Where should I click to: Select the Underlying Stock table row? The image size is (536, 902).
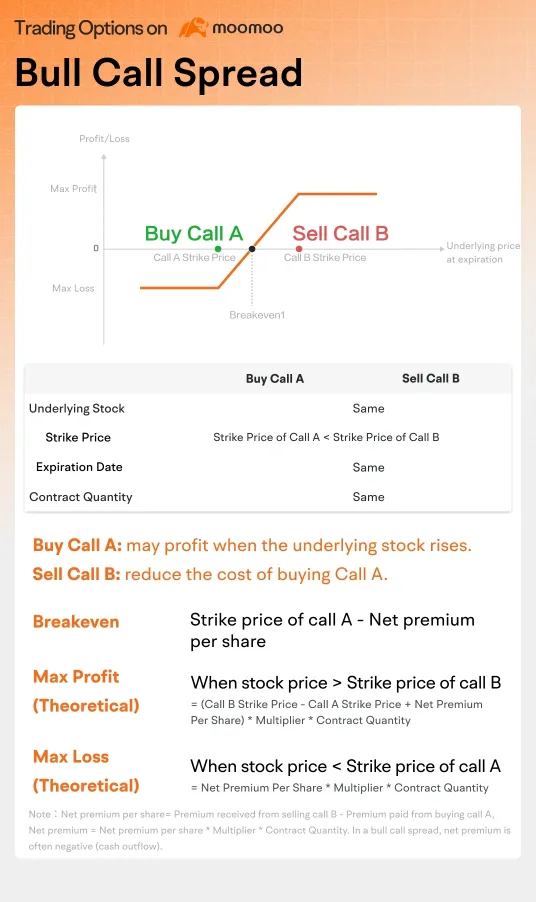click(x=268, y=408)
